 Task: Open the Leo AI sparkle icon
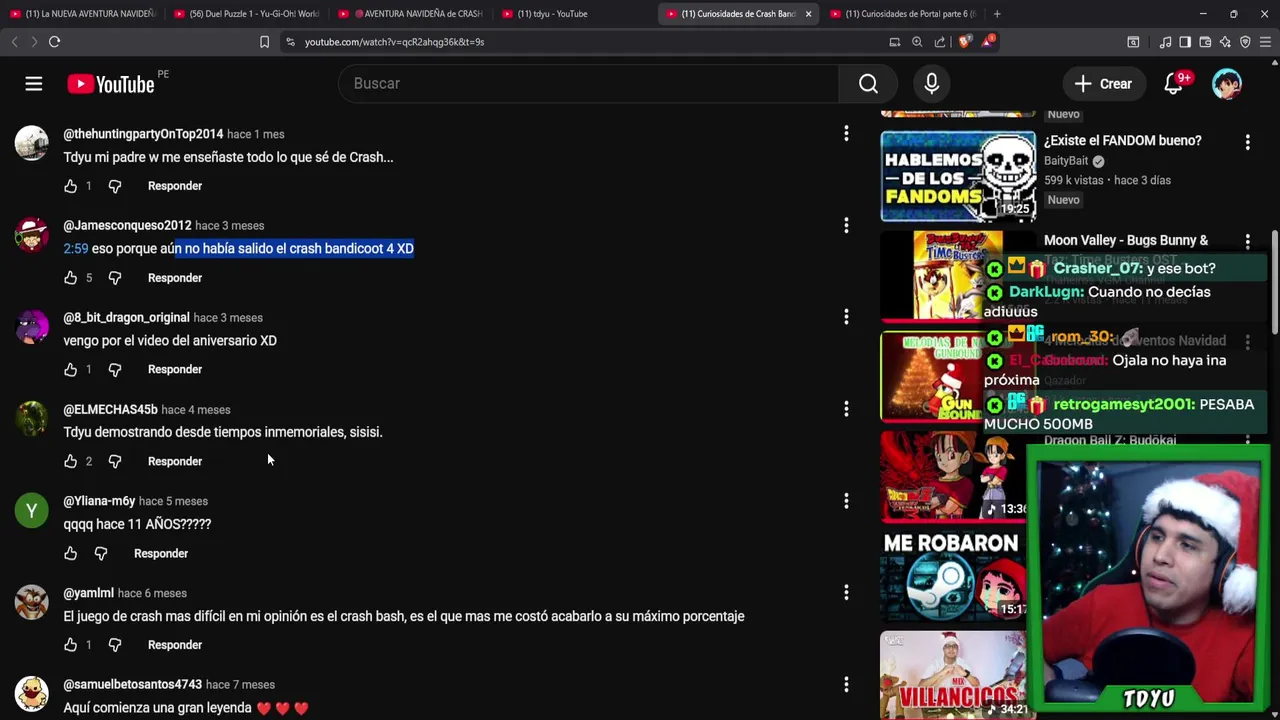pyautogui.click(x=1225, y=42)
